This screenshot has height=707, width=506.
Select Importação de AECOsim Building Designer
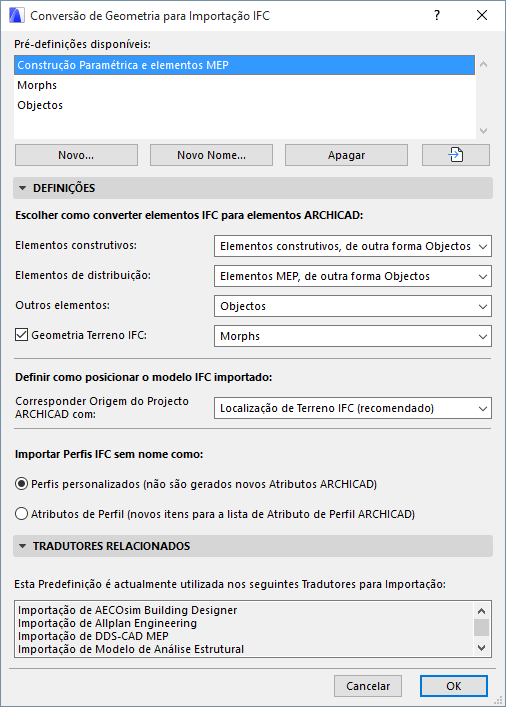point(128,610)
